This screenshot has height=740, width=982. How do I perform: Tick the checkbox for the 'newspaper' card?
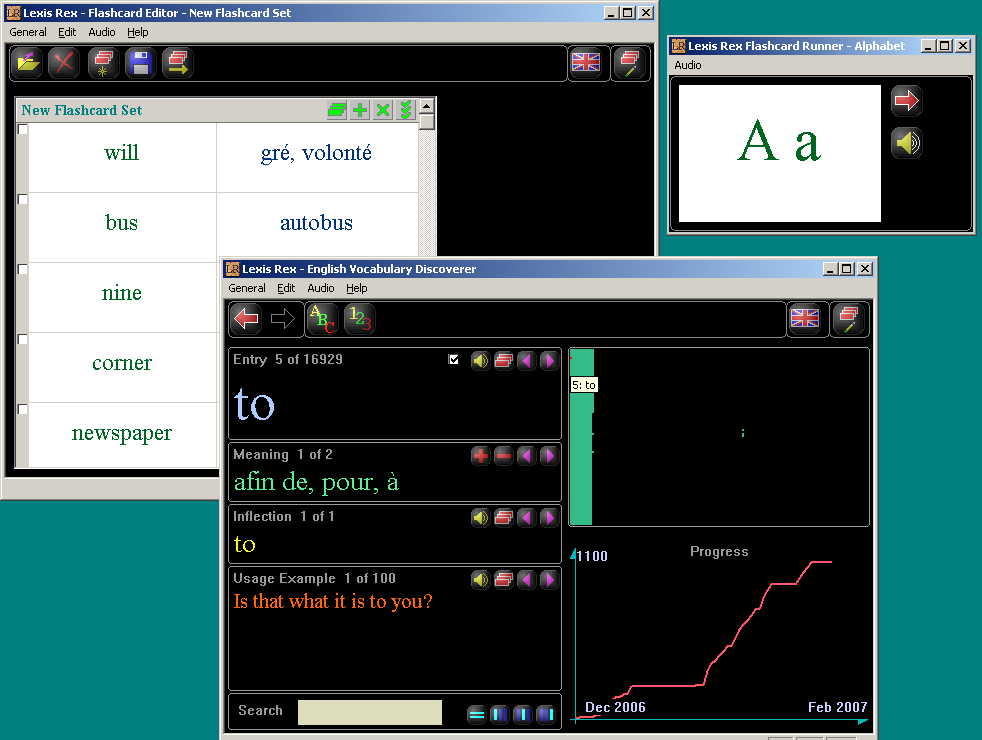[23, 410]
